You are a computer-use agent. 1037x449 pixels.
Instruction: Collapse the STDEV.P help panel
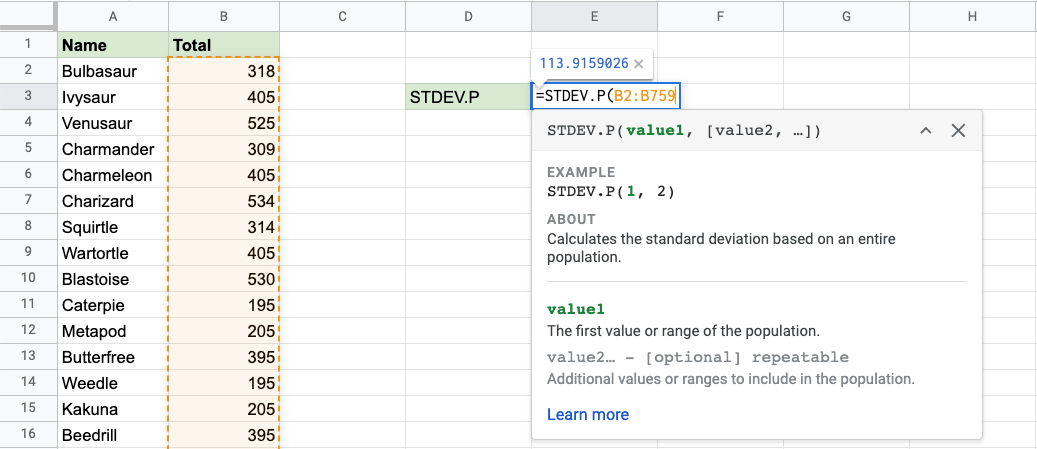tap(925, 131)
